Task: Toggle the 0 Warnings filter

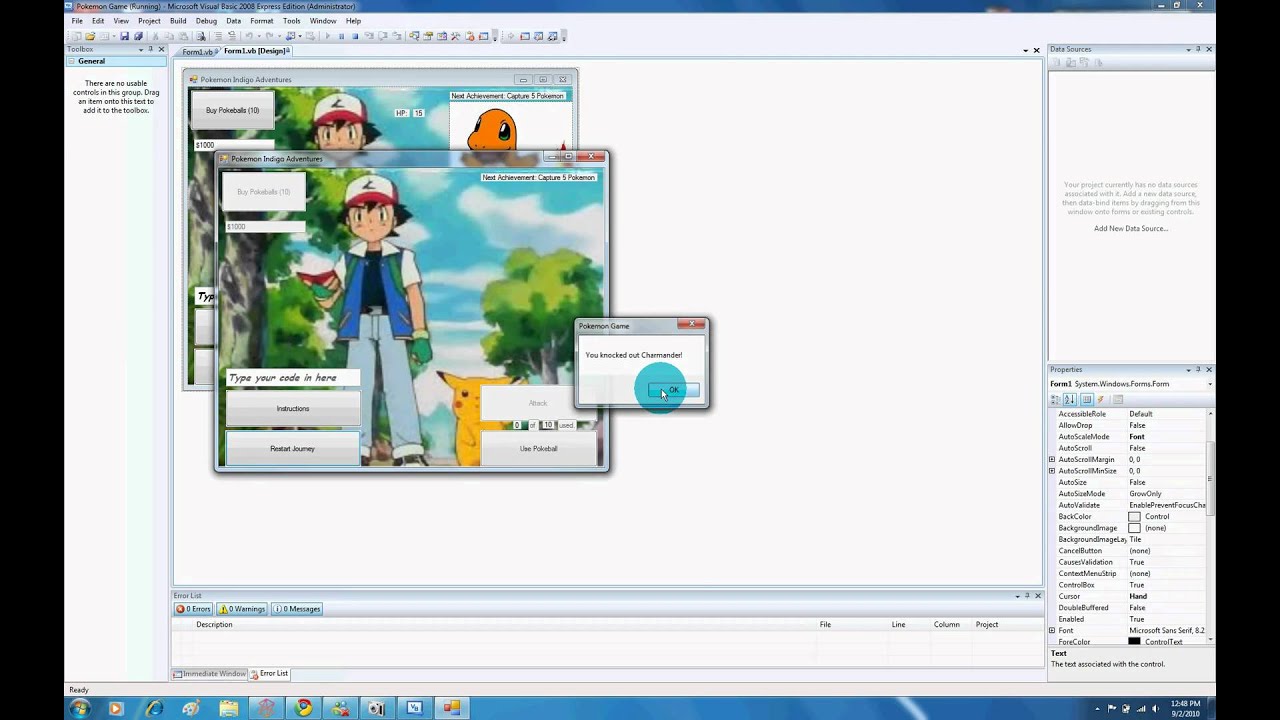Action: (242, 609)
